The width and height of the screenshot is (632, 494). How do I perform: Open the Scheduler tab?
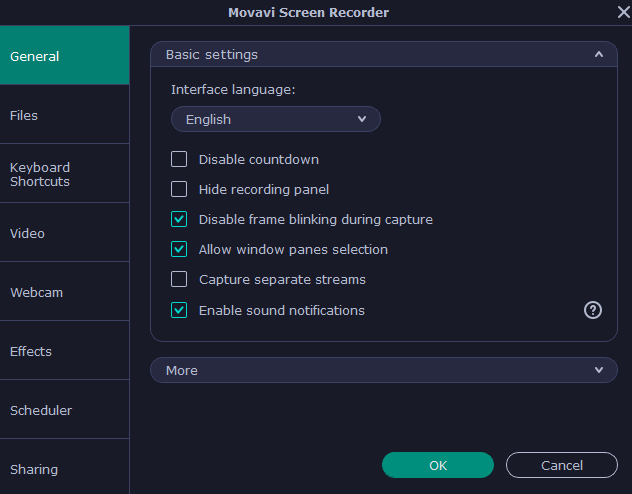(x=64, y=410)
